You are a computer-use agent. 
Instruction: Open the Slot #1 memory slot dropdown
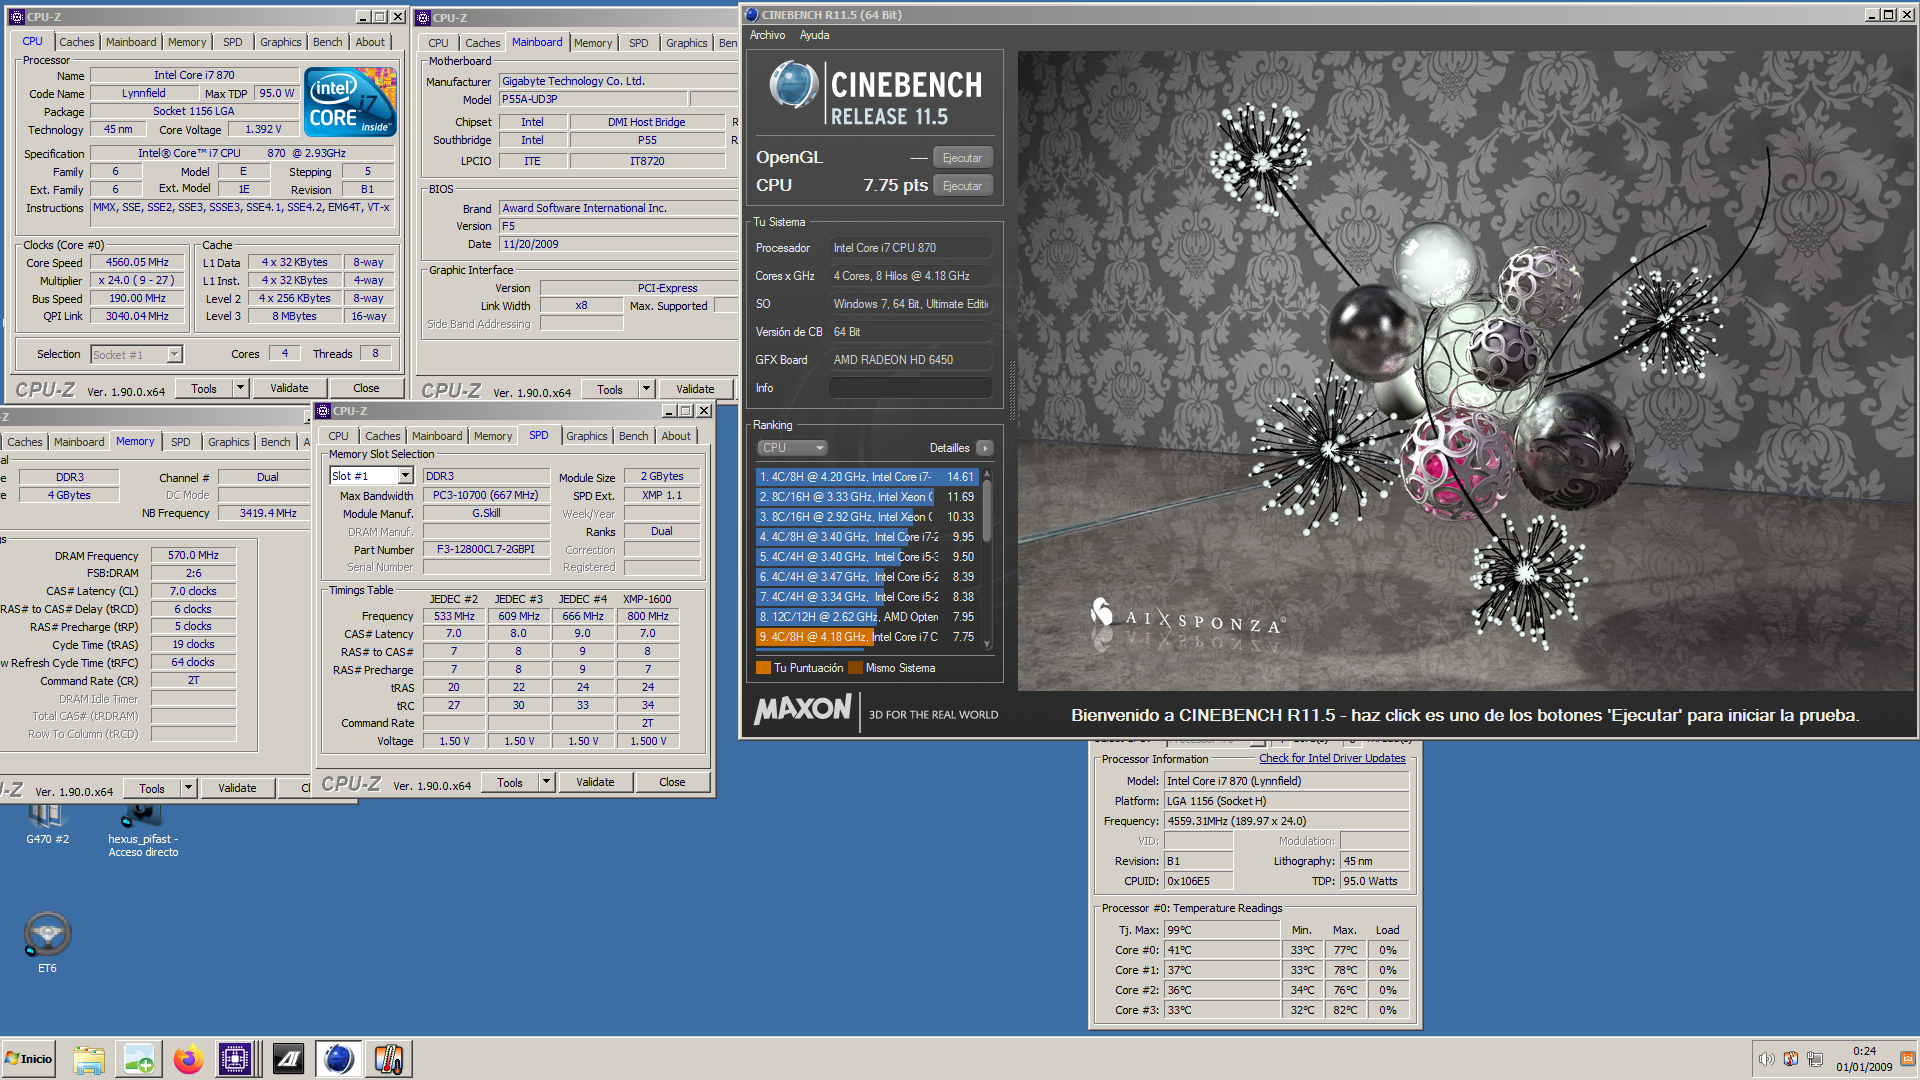coord(405,476)
